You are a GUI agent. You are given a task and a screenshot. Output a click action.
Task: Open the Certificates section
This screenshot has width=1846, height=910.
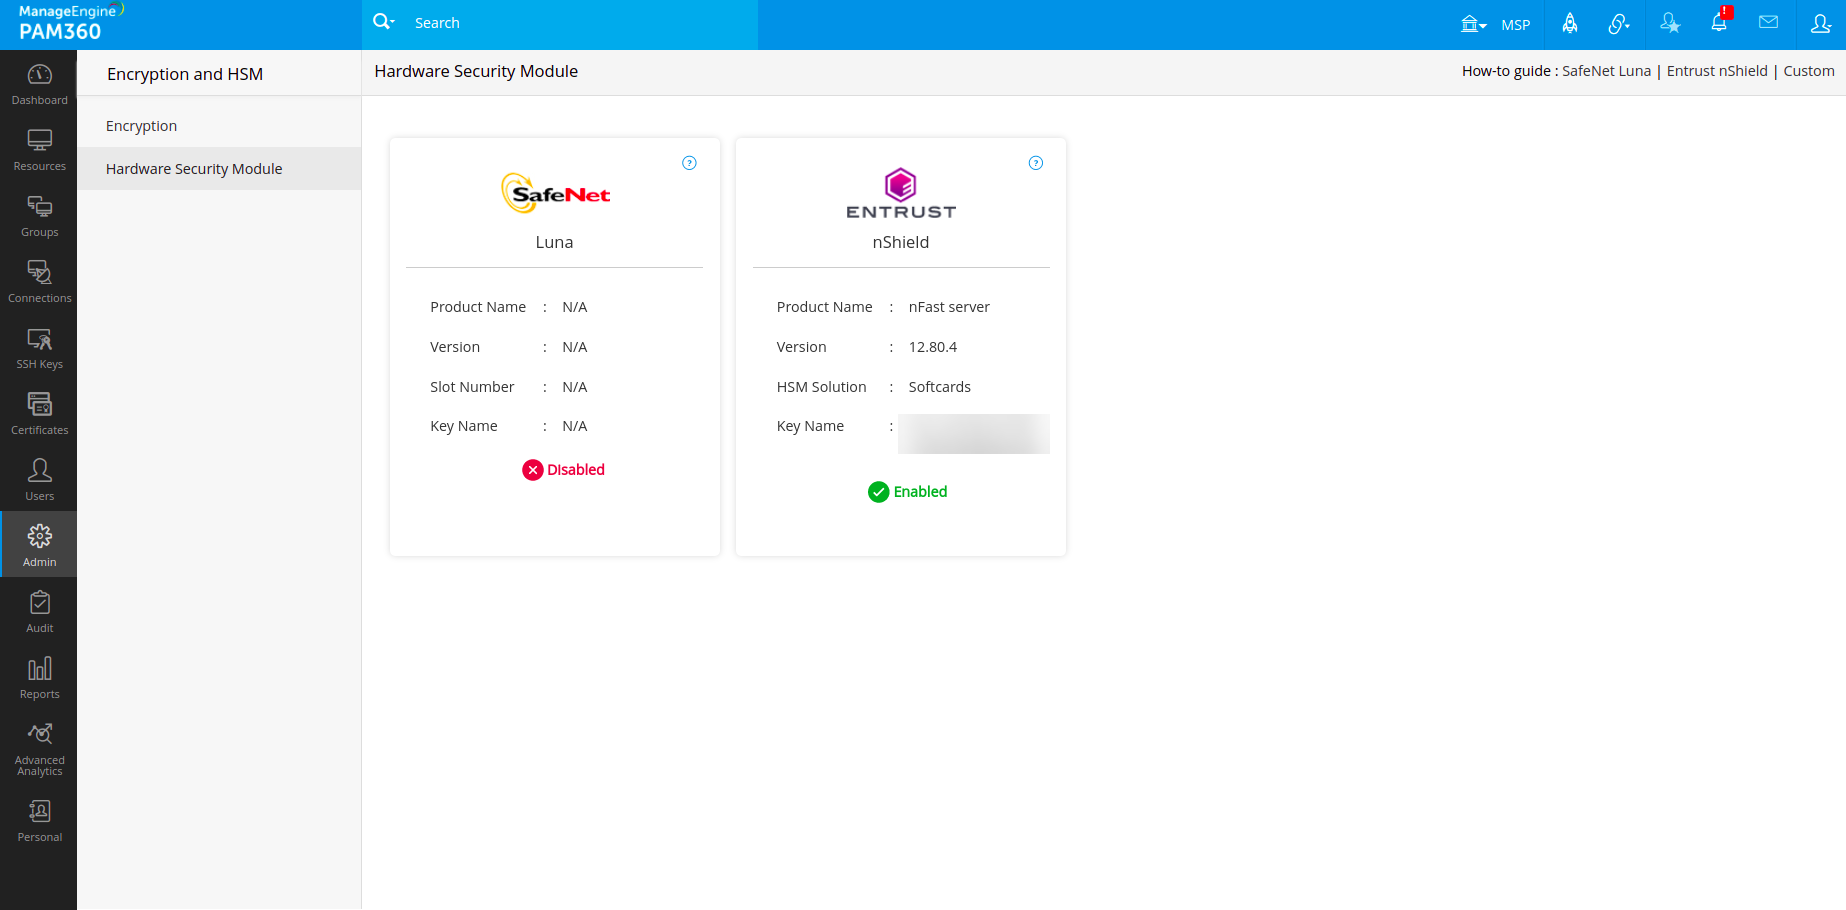click(x=39, y=415)
